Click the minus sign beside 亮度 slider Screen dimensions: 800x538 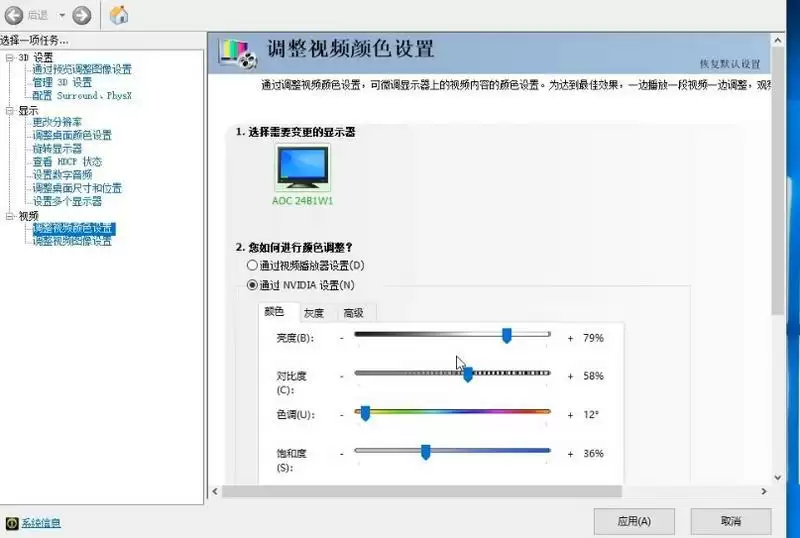point(341,338)
